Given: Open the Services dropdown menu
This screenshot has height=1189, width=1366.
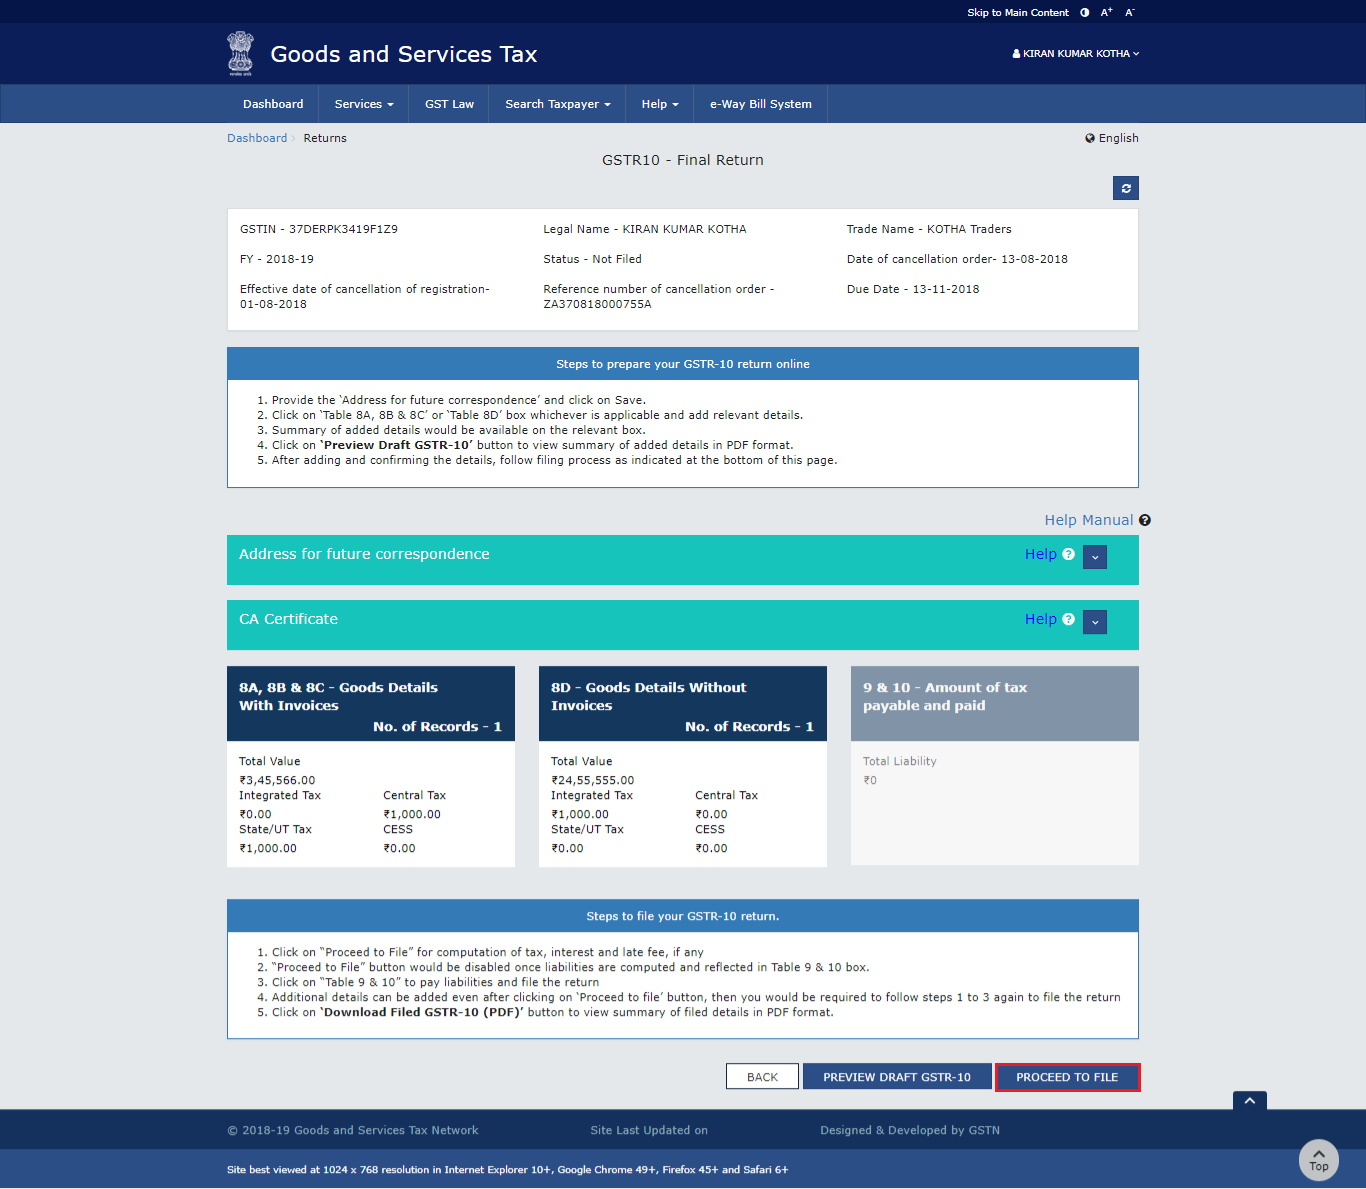Looking at the screenshot, I should 362,103.
